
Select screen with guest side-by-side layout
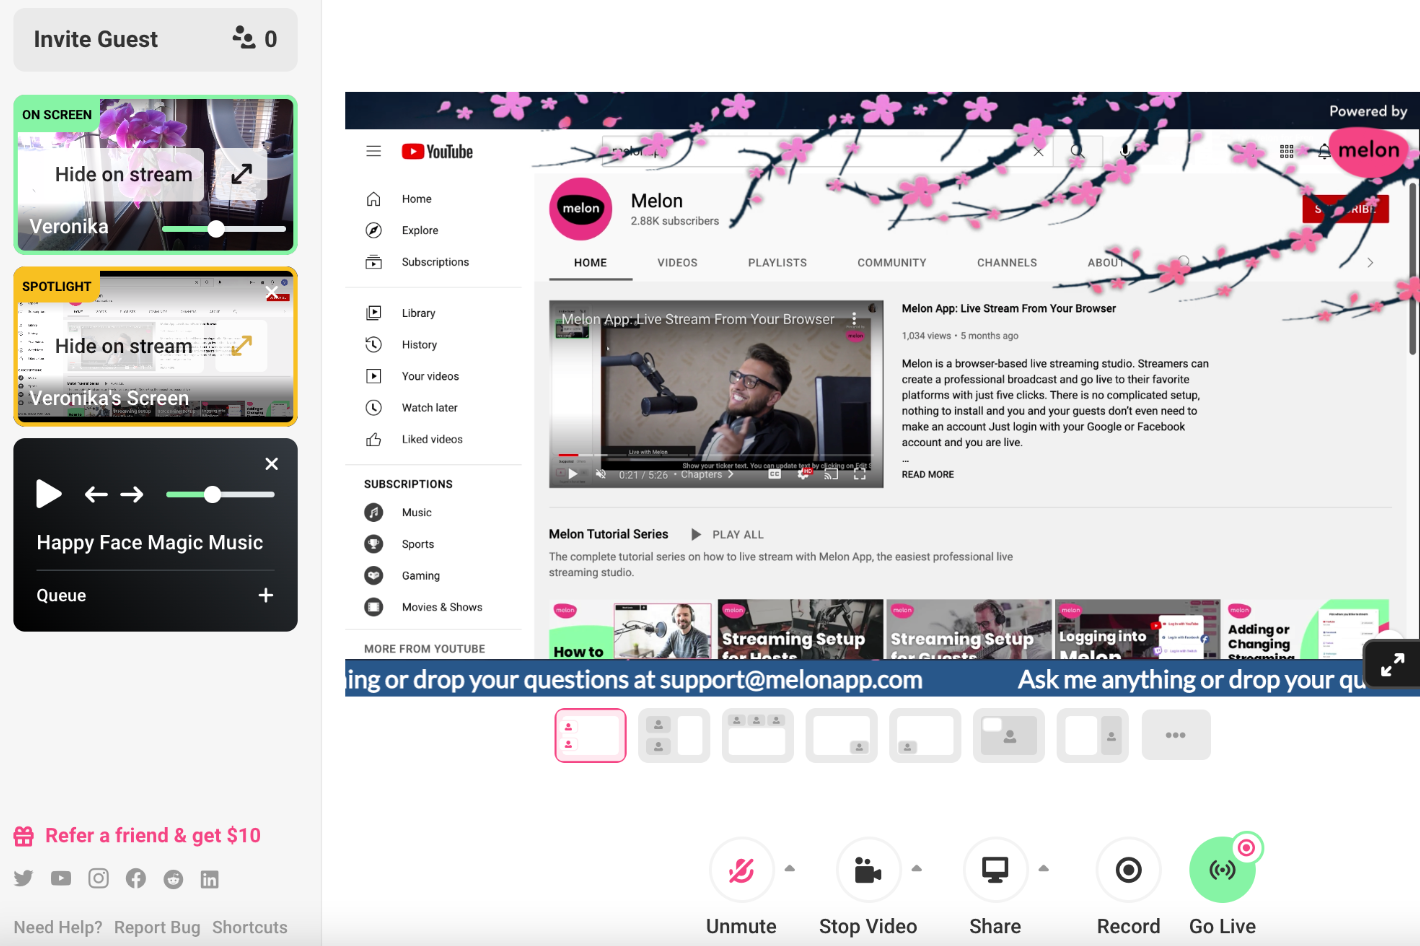point(1093,735)
